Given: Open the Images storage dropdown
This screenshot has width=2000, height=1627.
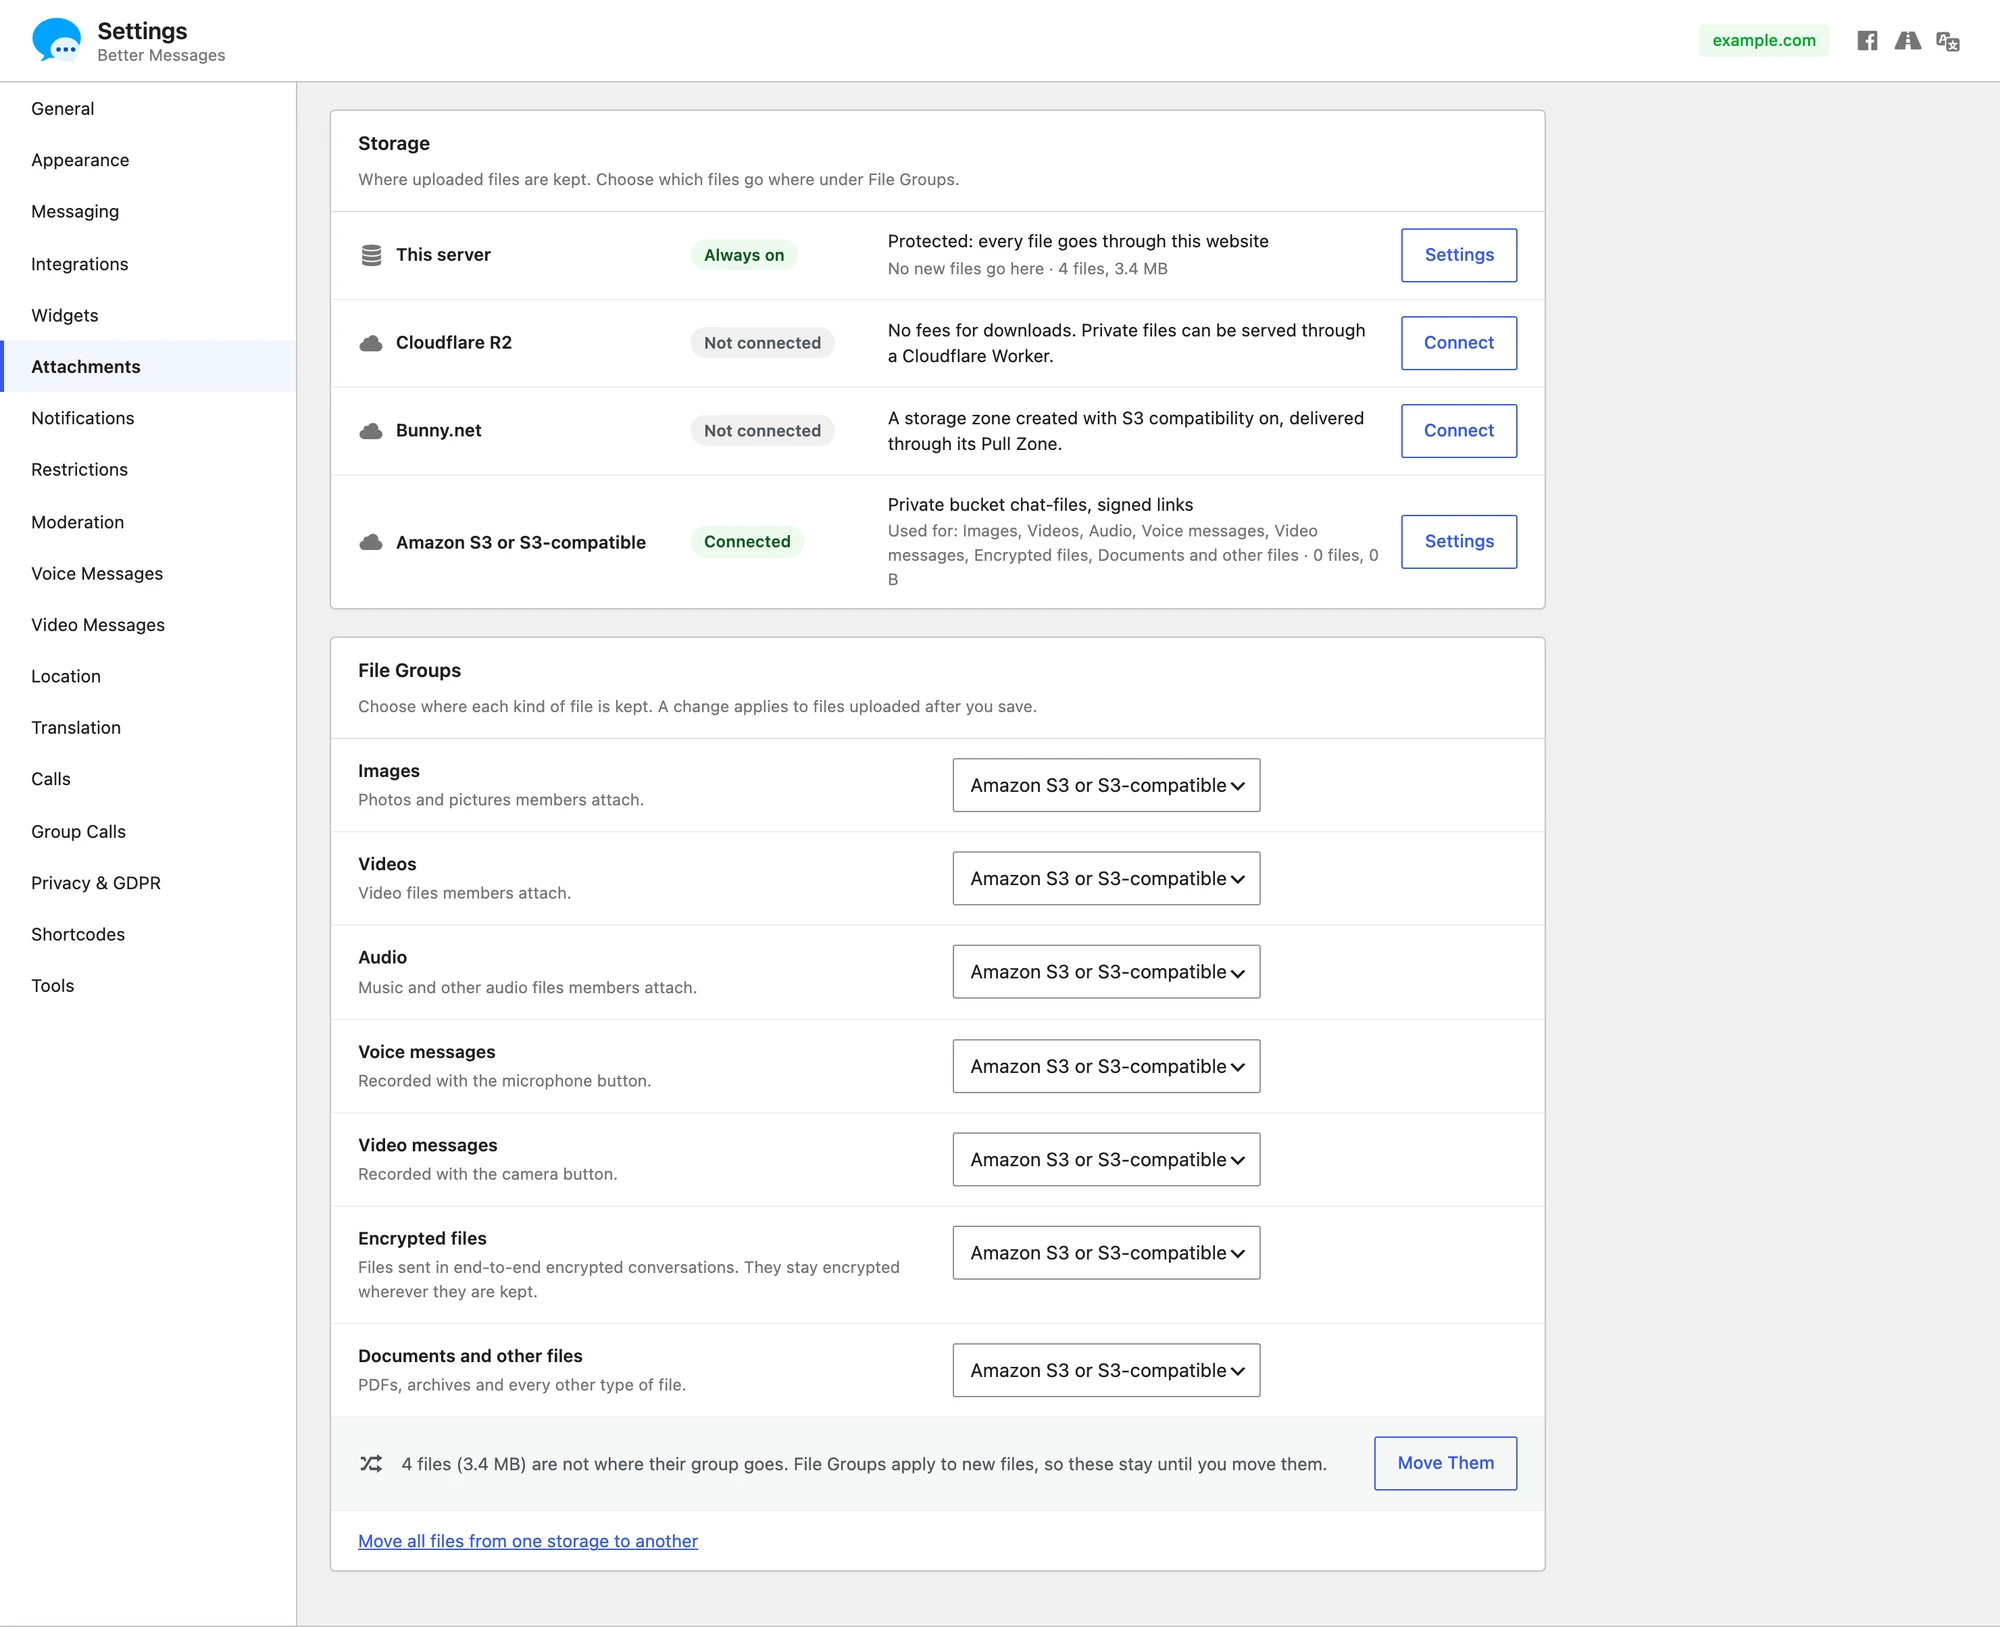Looking at the screenshot, I should [1106, 785].
